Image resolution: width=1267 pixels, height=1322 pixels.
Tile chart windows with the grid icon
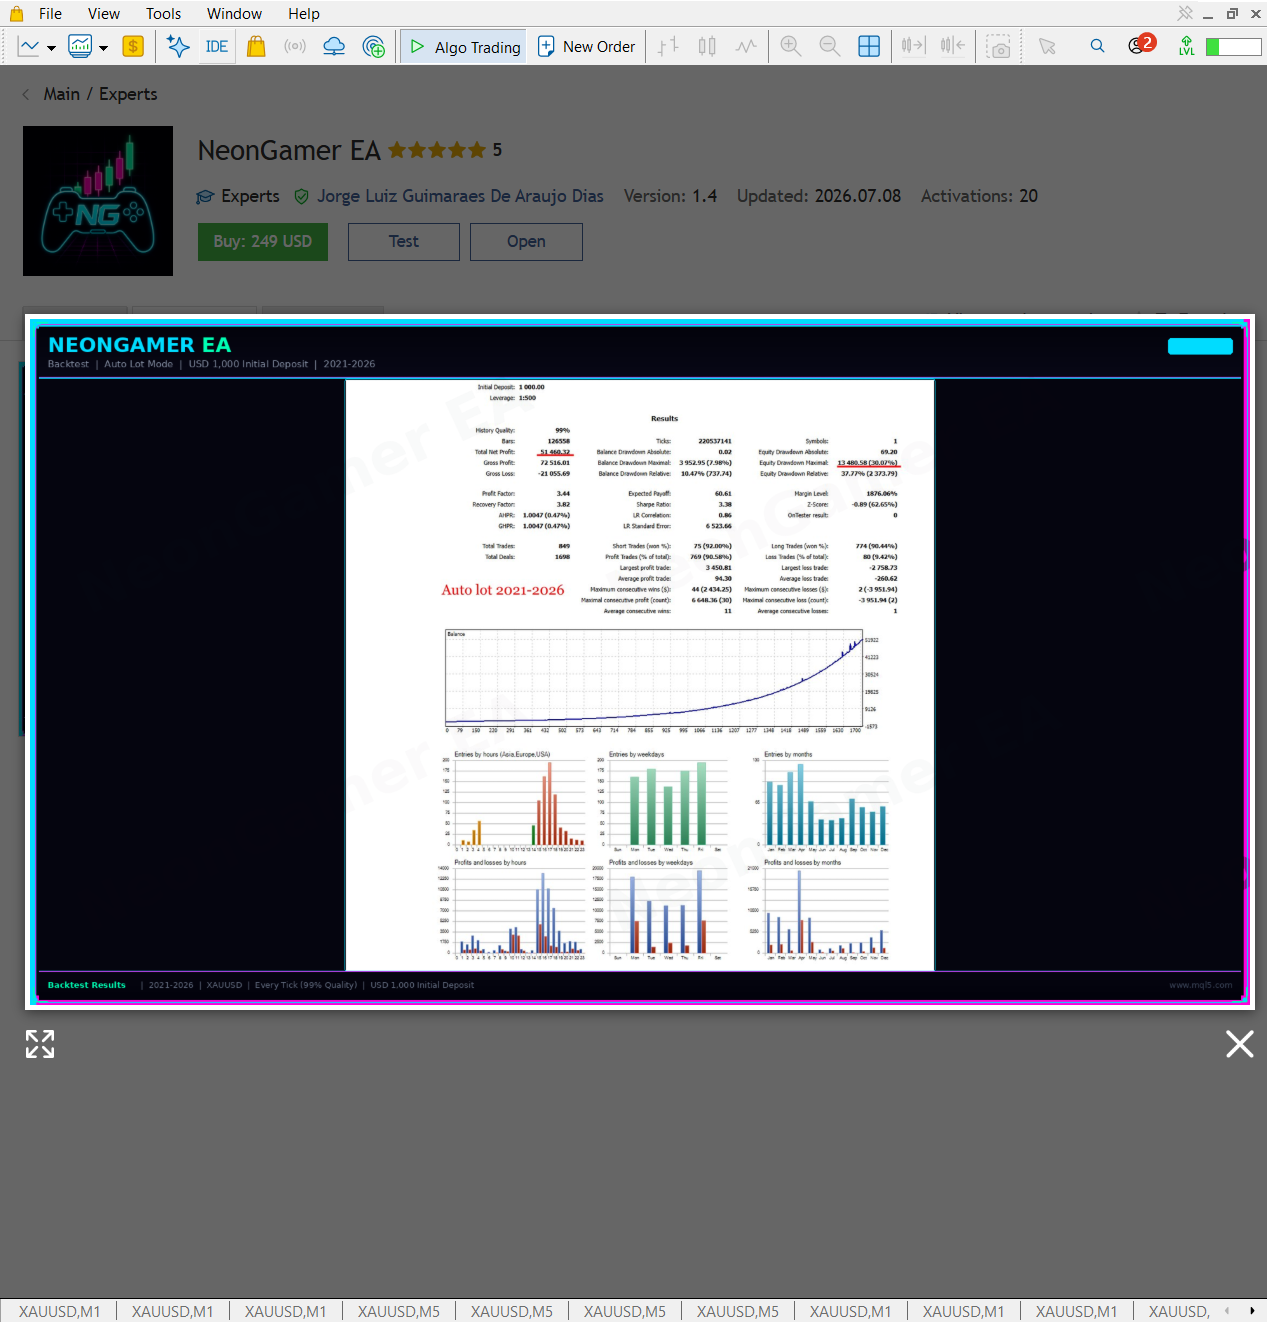point(869,46)
